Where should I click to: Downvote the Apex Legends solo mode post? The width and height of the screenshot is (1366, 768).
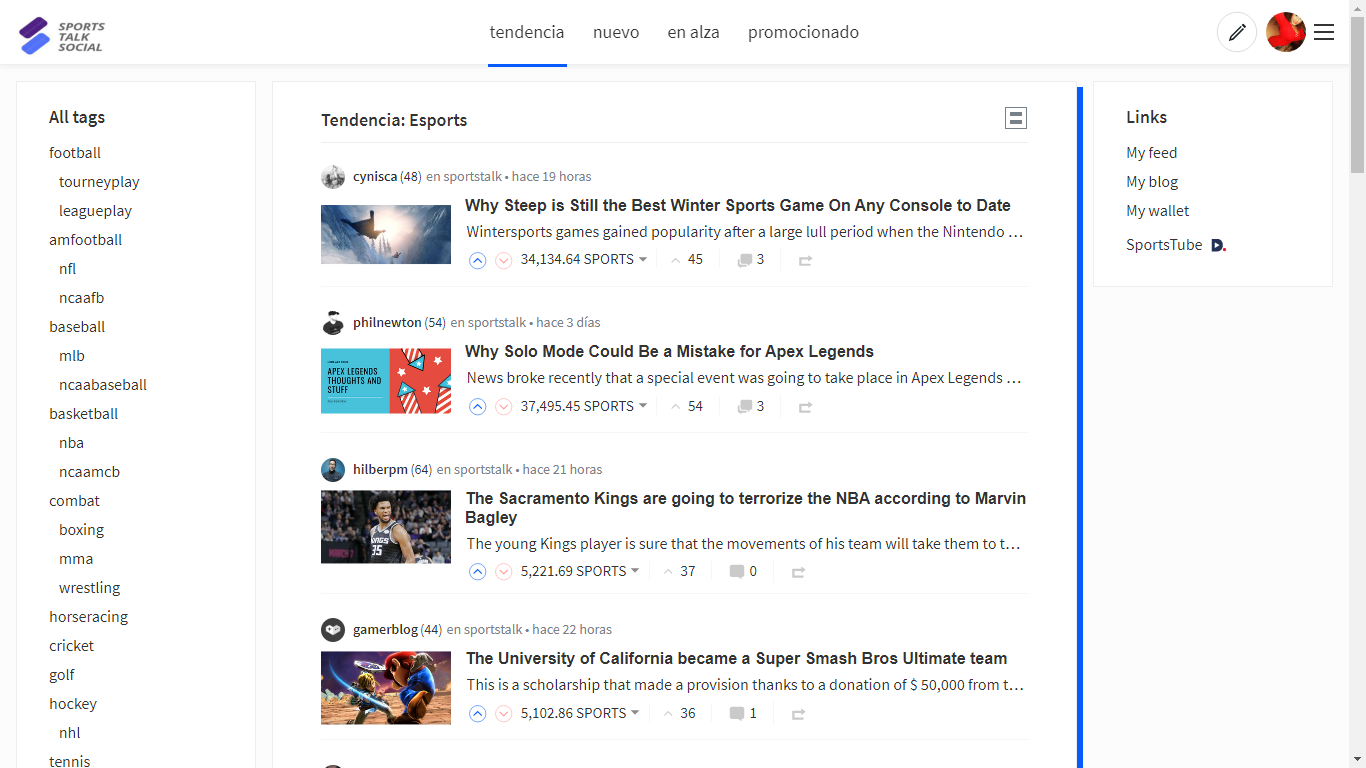coord(504,406)
